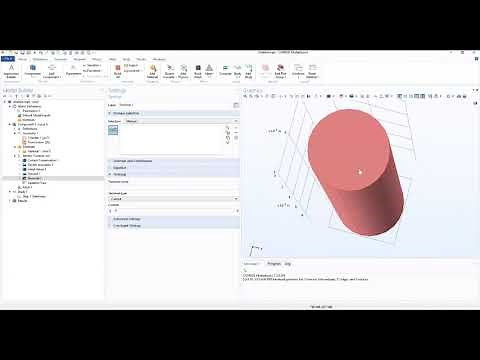The height and width of the screenshot is (360, 480).
Task: Select Cylinder 1 in model tree
Action: [x=36, y=138]
